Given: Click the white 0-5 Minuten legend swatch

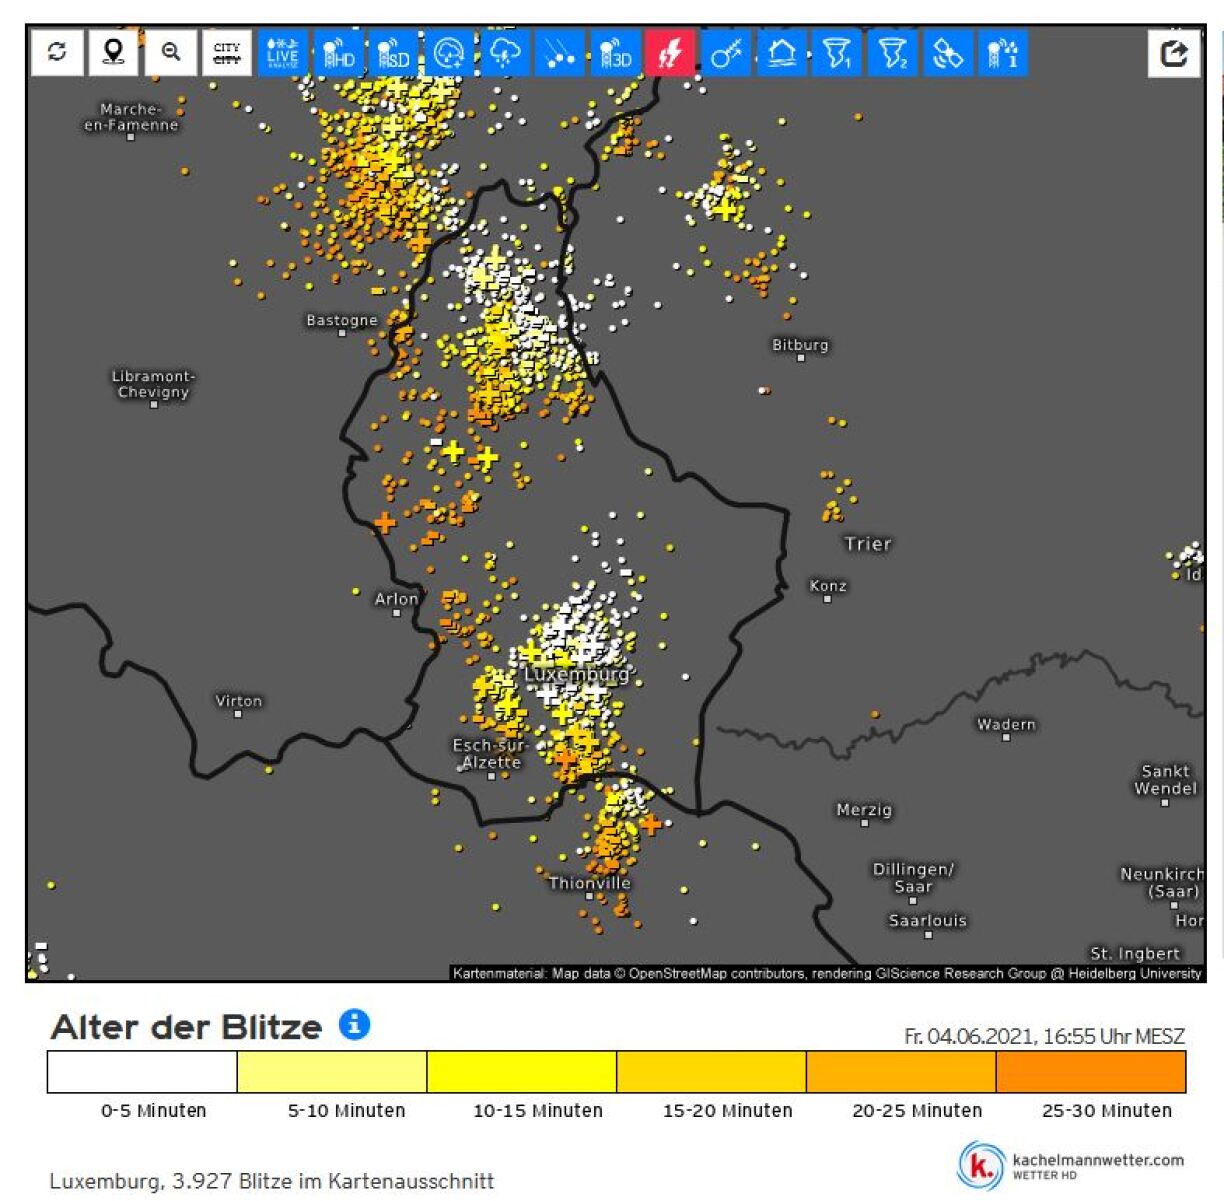Looking at the screenshot, I should tap(142, 1072).
